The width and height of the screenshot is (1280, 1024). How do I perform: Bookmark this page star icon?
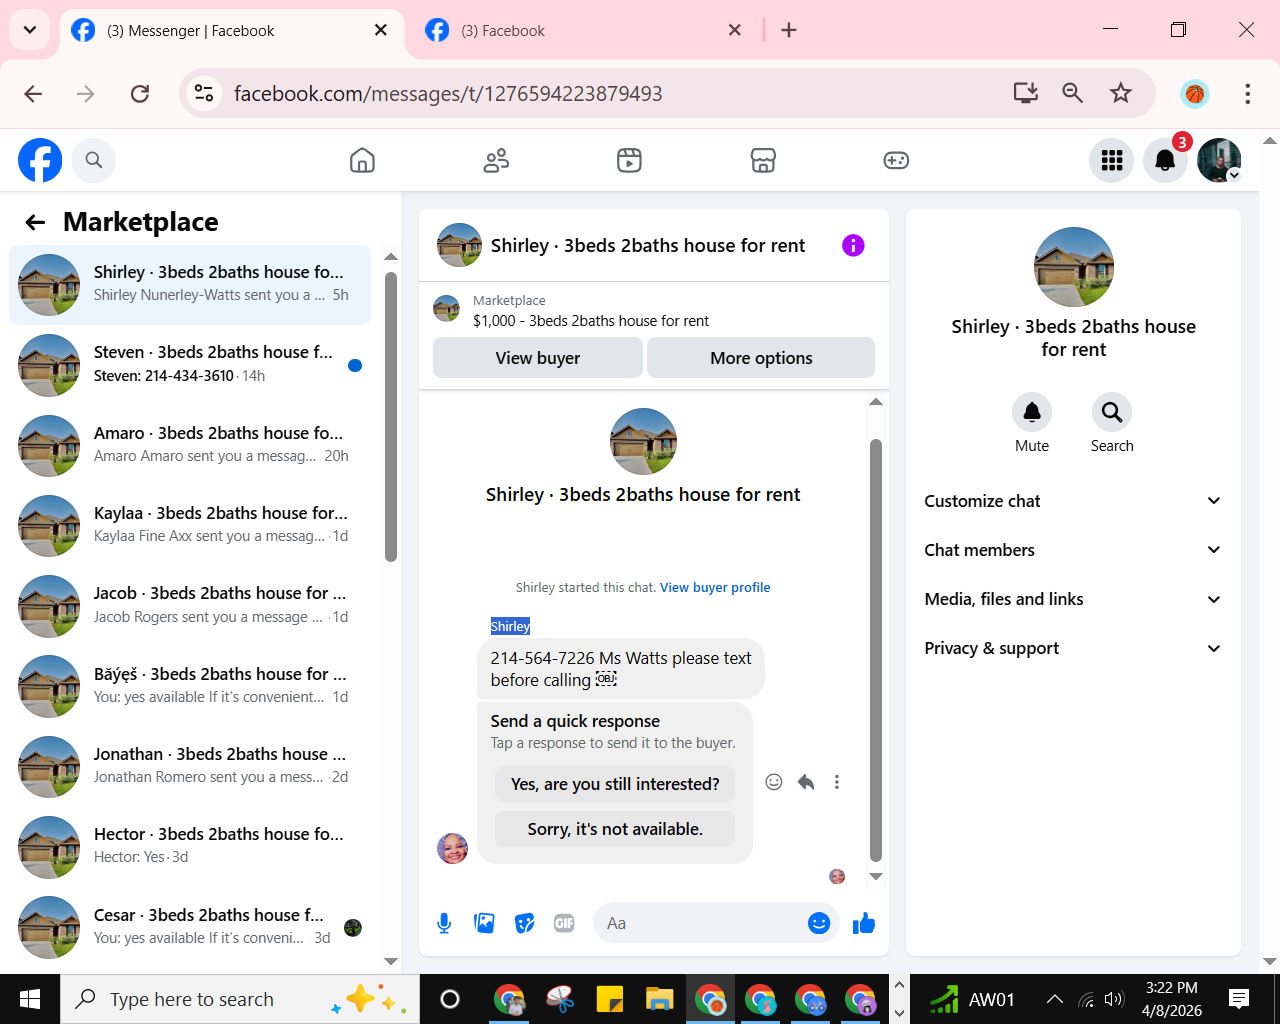(1121, 93)
